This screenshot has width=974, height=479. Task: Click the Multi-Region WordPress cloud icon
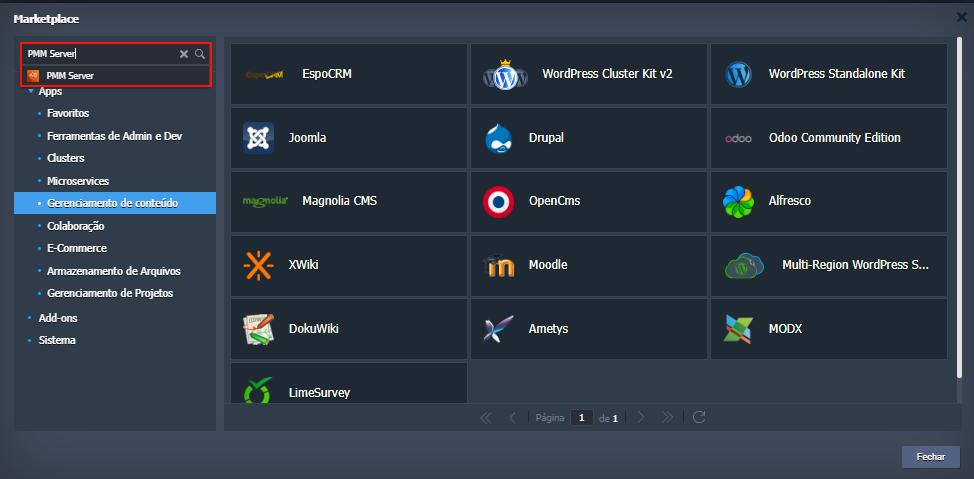(744, 266)
